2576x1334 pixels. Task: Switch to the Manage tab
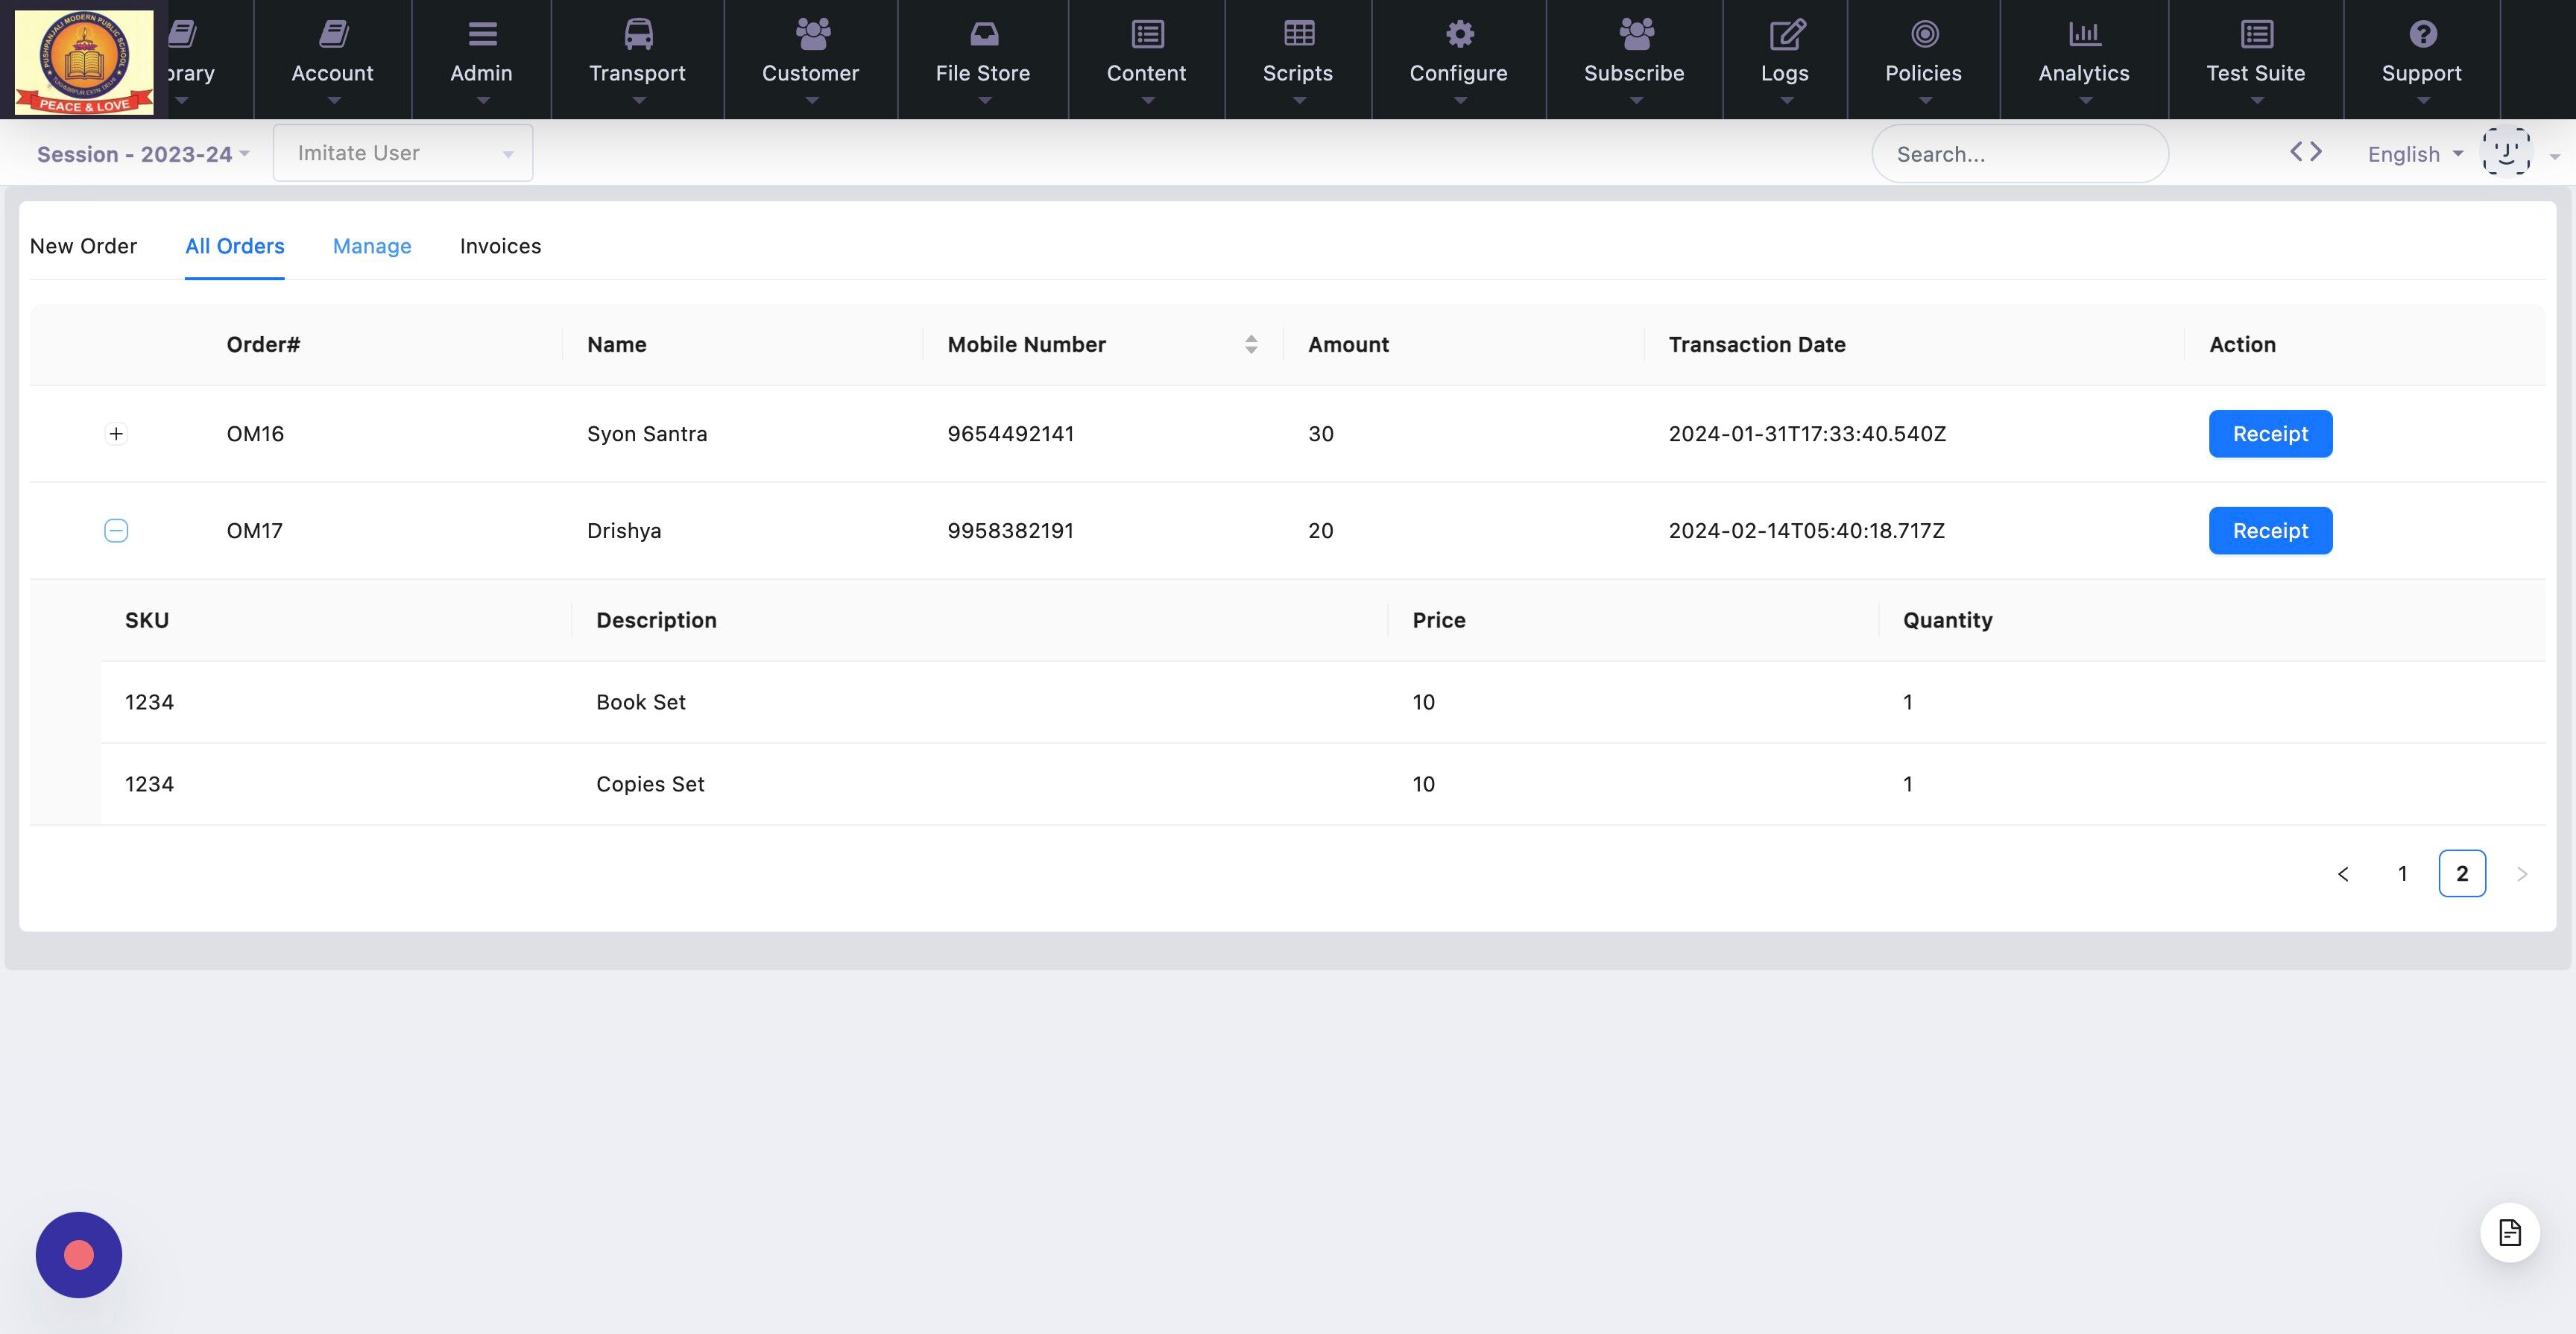coord(372,246)
